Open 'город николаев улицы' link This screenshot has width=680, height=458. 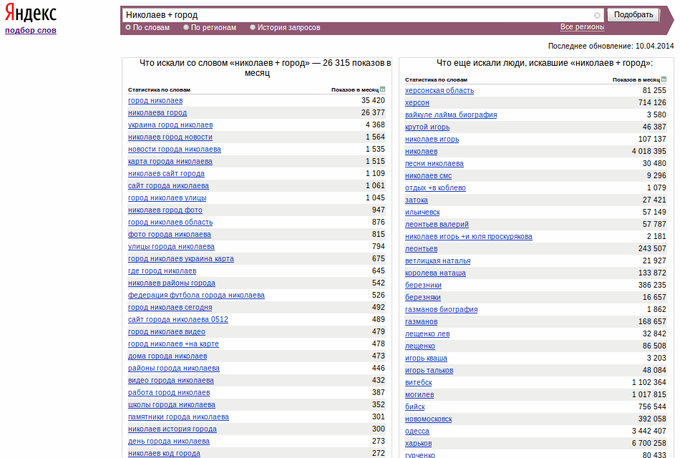167,198
